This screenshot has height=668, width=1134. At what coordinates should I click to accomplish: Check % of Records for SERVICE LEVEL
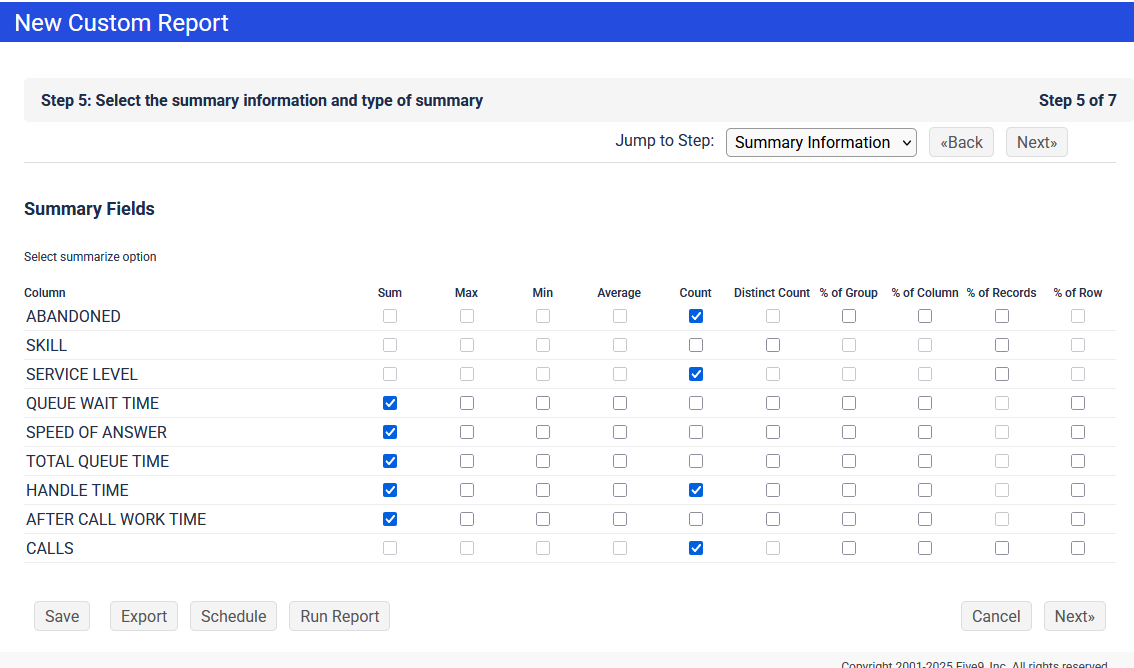click(x=1002, y=374)
